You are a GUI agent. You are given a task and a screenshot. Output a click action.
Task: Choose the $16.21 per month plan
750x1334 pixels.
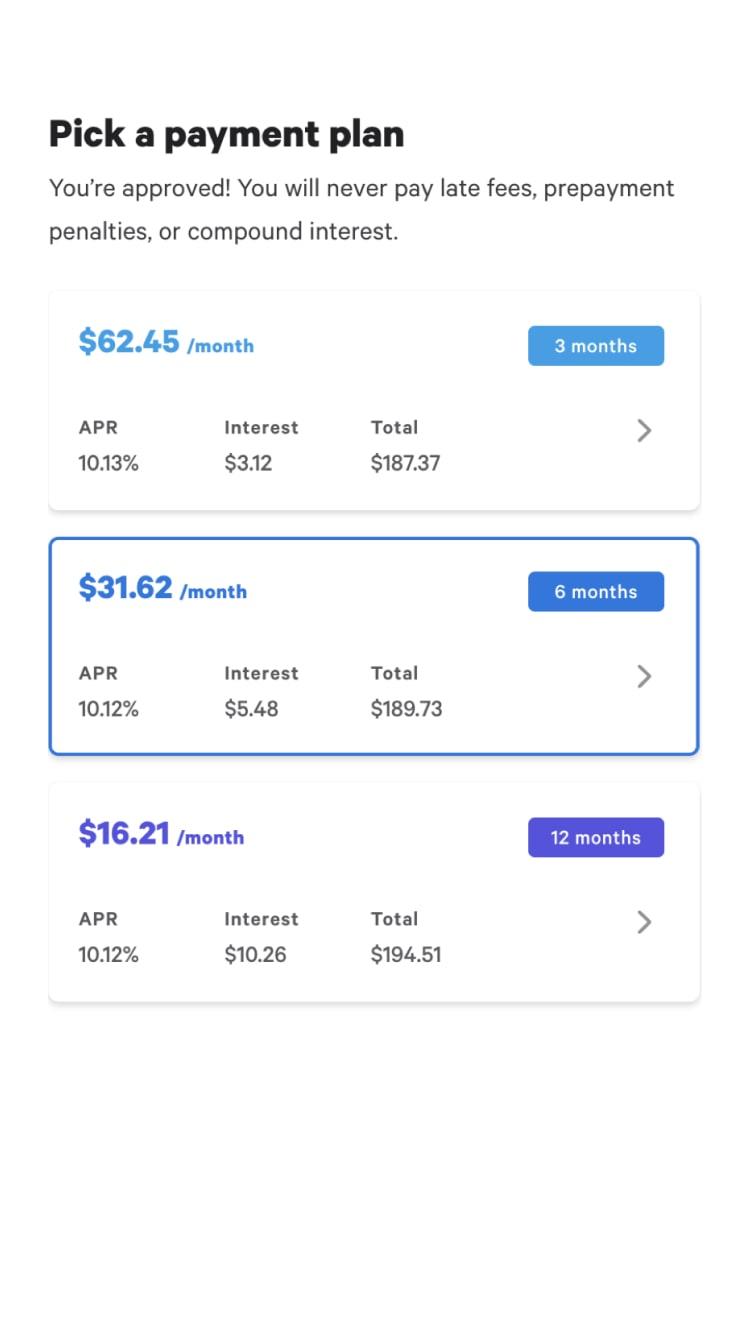[x=374, y=891]
